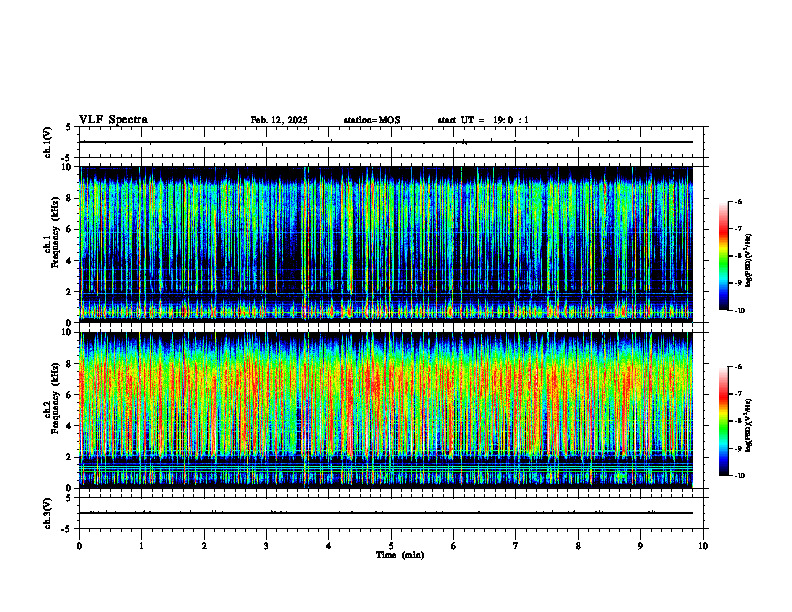The image size is (792, 612).
Task: Click the "Time (min)" axis label
Action: pyautogui.click(x=400, y=555)
